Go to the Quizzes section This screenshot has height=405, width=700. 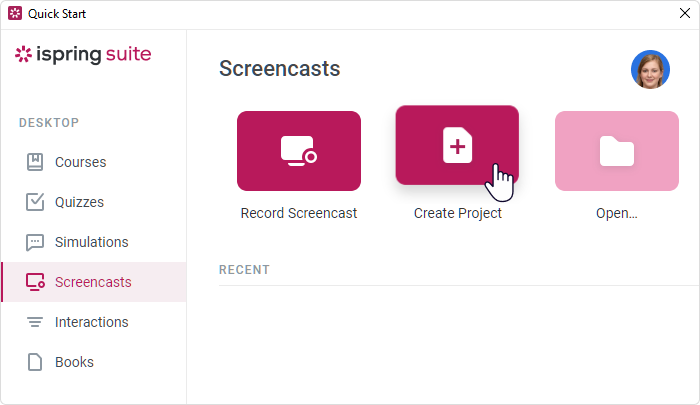(x=79, y=202)
